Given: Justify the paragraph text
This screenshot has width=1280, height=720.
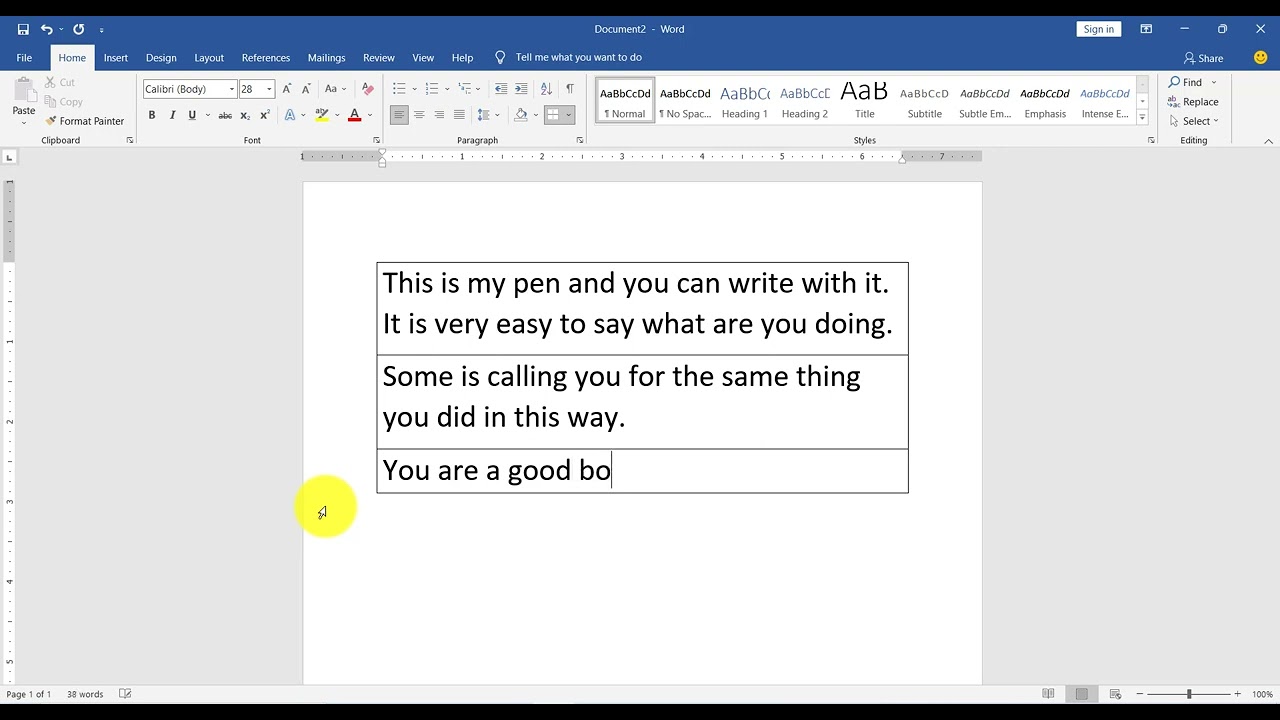Looking at the screenshot, I should [459, 115].
